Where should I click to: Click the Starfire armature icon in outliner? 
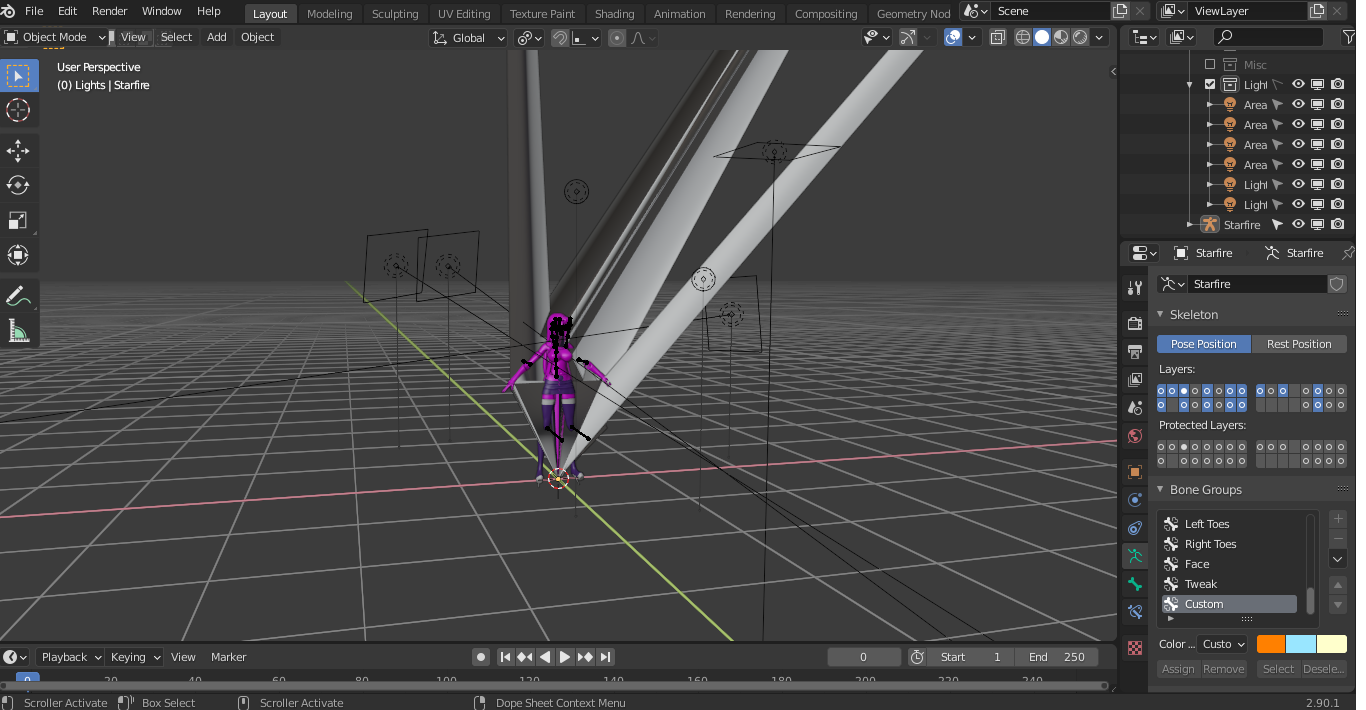coord(1209,225)
